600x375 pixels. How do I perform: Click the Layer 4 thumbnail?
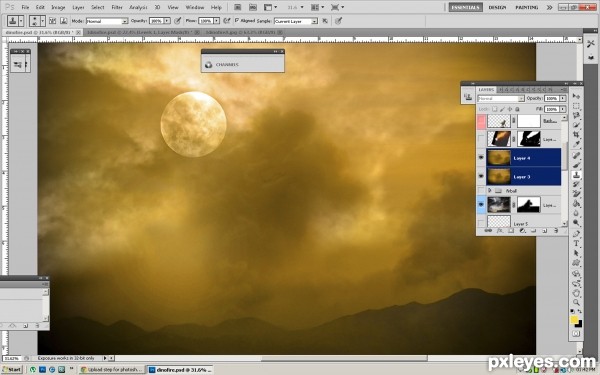pyautogui.click(x=499, y=158)
